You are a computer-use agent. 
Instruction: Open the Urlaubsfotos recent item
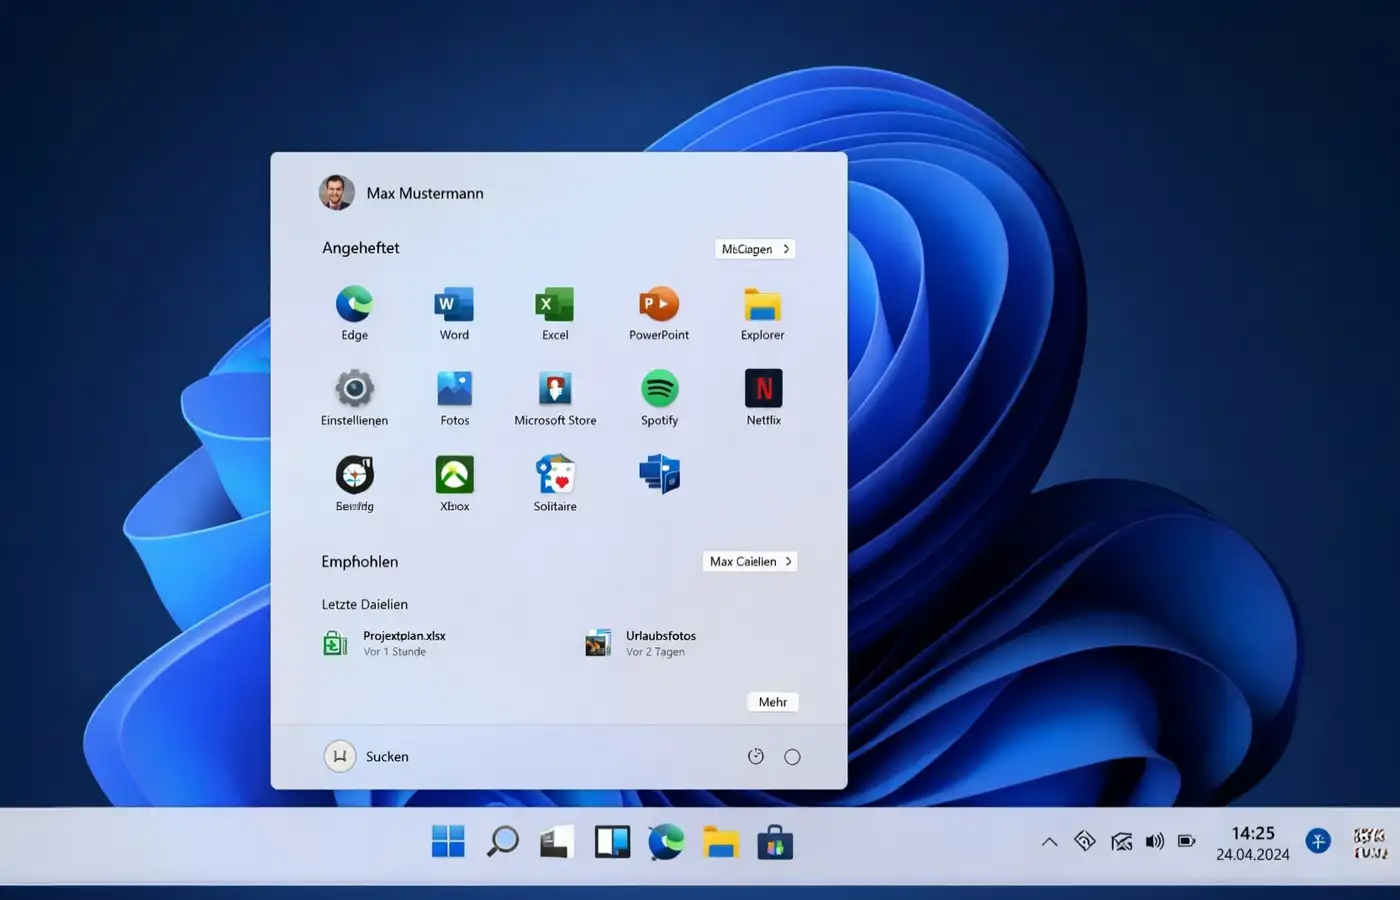pos(641,643)
